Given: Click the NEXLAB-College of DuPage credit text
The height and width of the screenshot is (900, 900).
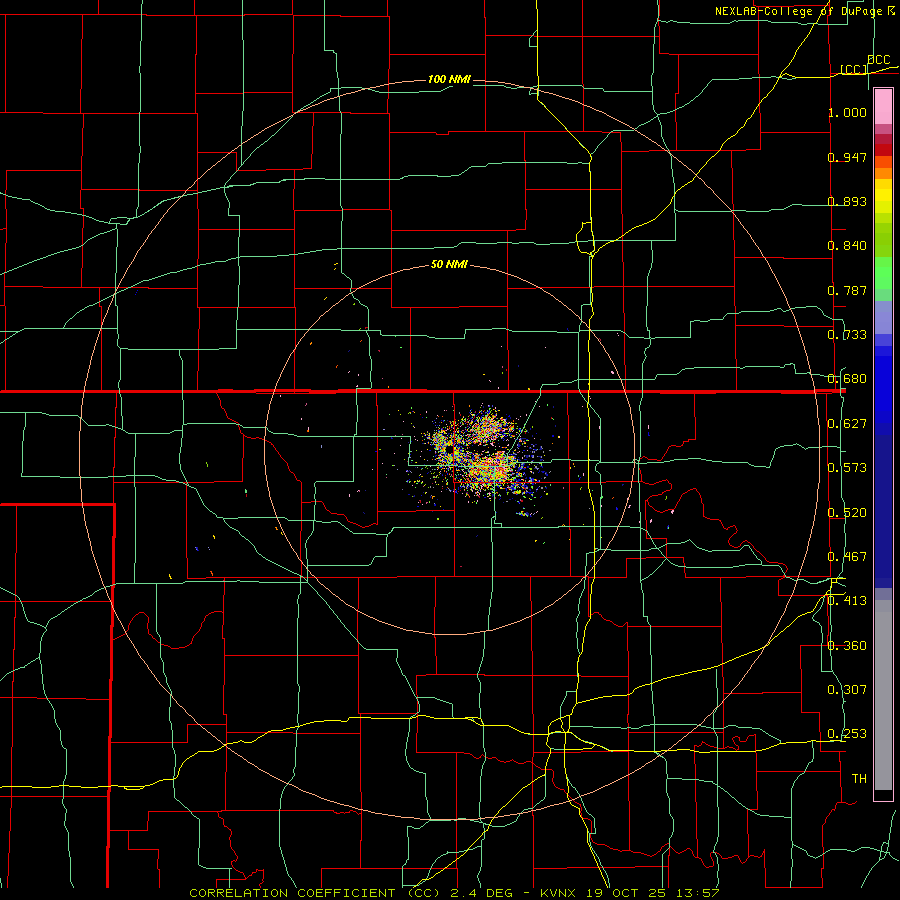Looking at the screenshot, I should 804,11.
